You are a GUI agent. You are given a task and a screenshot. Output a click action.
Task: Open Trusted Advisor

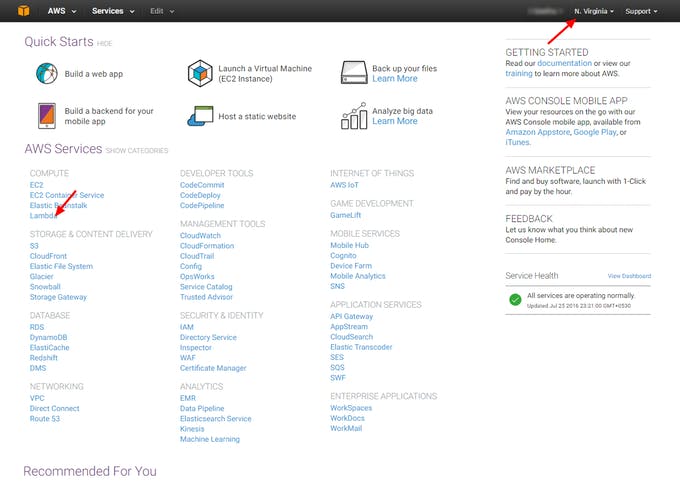point(206,297)
